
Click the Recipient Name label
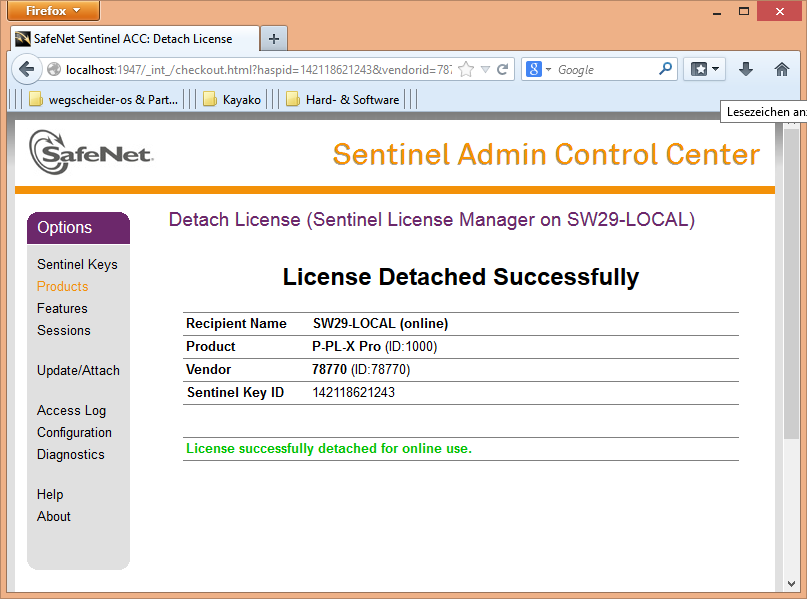(236, 323)
